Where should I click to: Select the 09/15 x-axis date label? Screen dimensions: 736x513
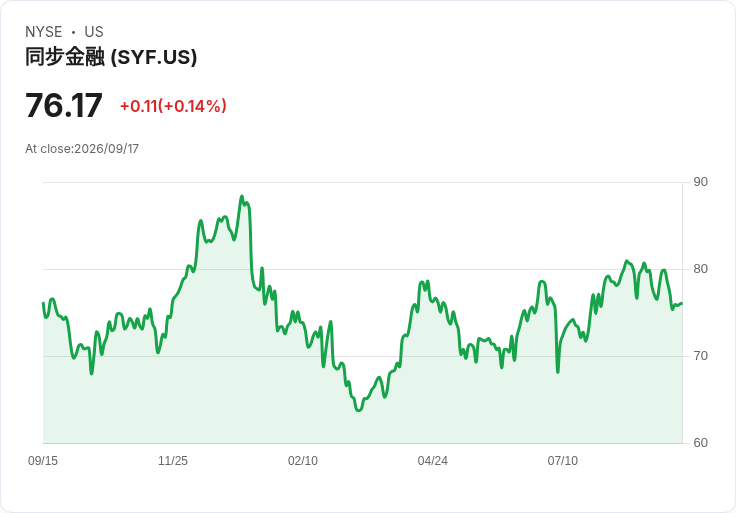43,461
